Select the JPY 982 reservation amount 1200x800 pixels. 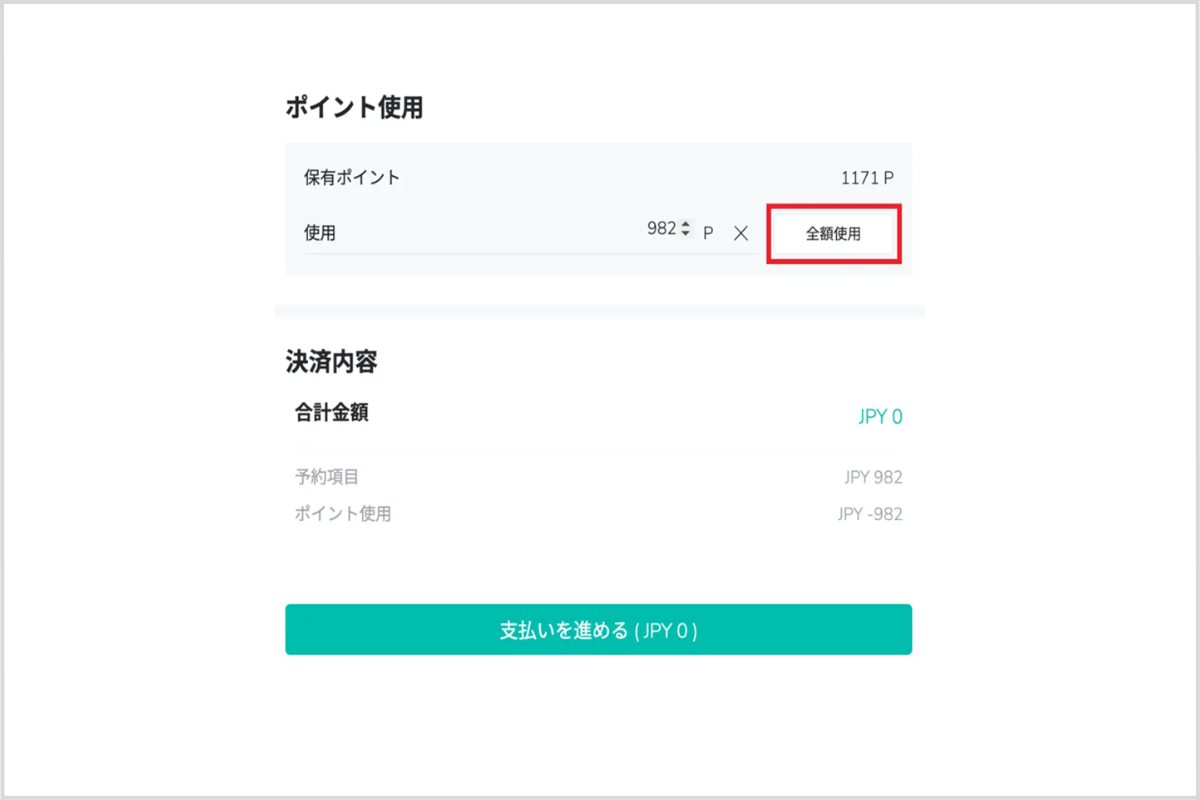873,477
